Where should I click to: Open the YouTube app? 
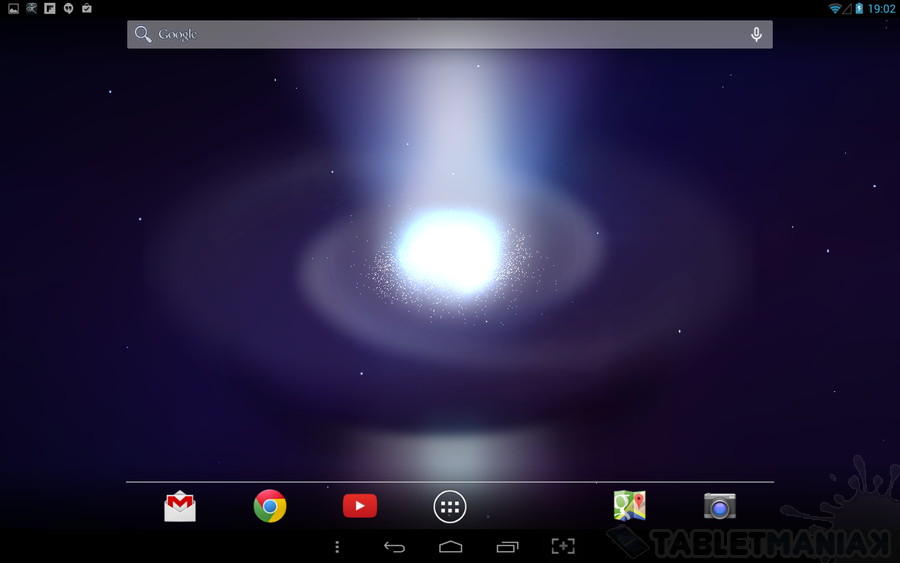coord(360,506)
